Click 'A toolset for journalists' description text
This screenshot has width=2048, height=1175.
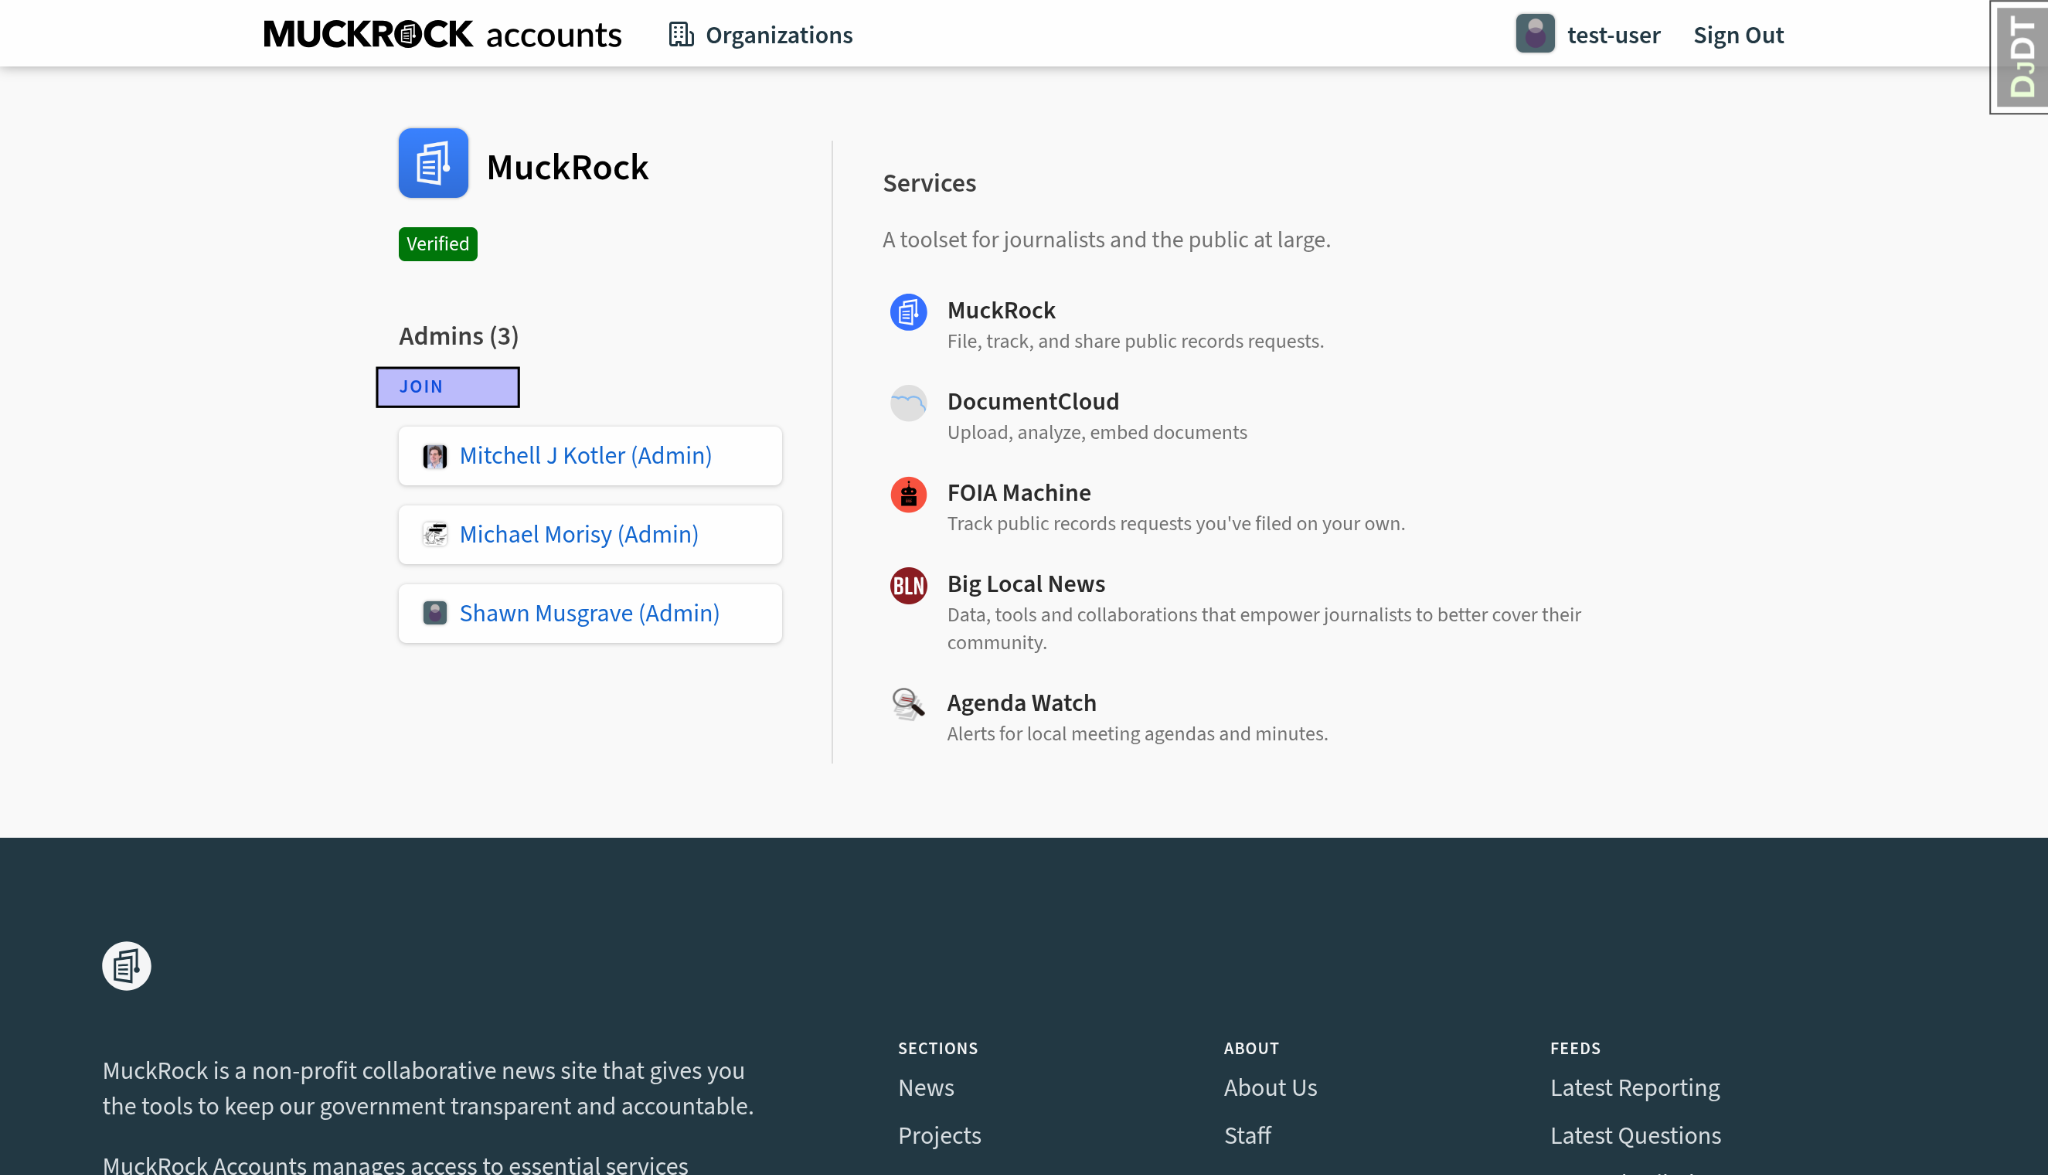(1106, 240)
